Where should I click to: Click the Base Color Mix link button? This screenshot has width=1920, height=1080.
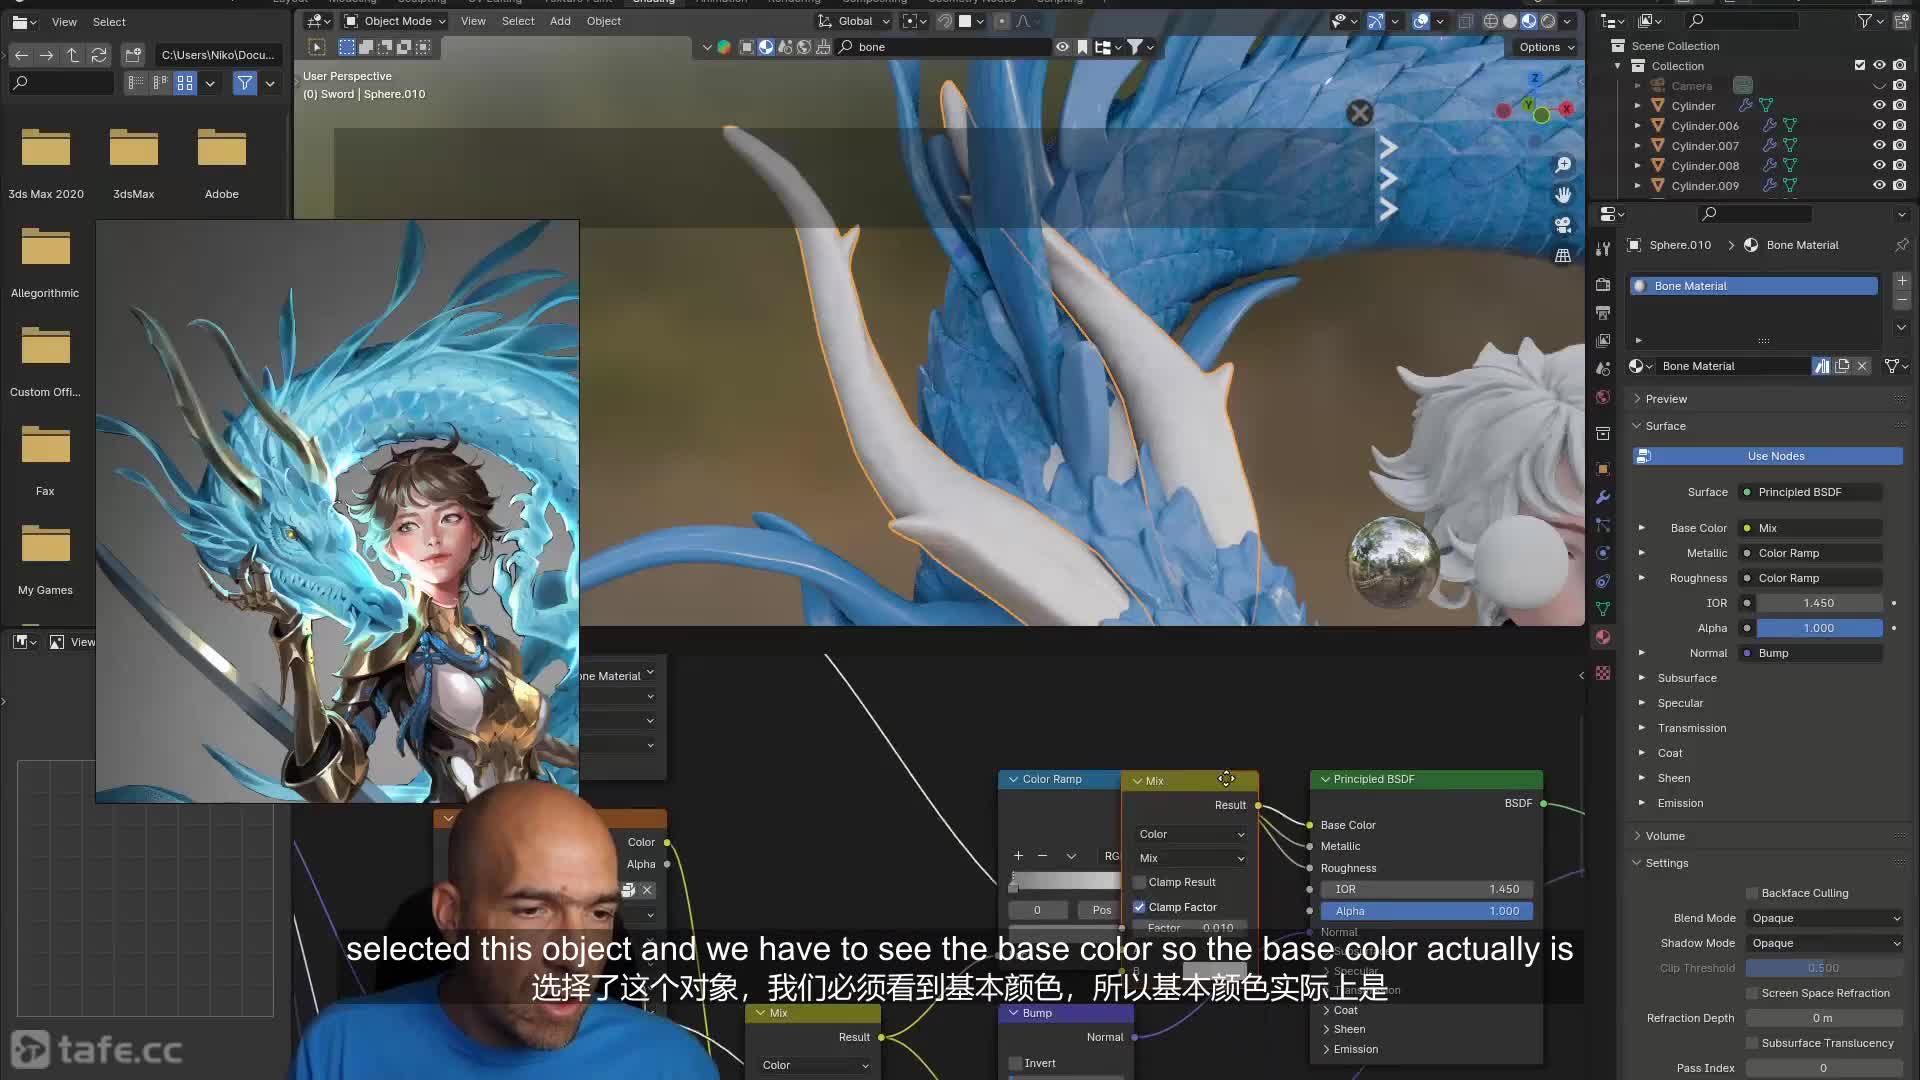pos(1811,528)
